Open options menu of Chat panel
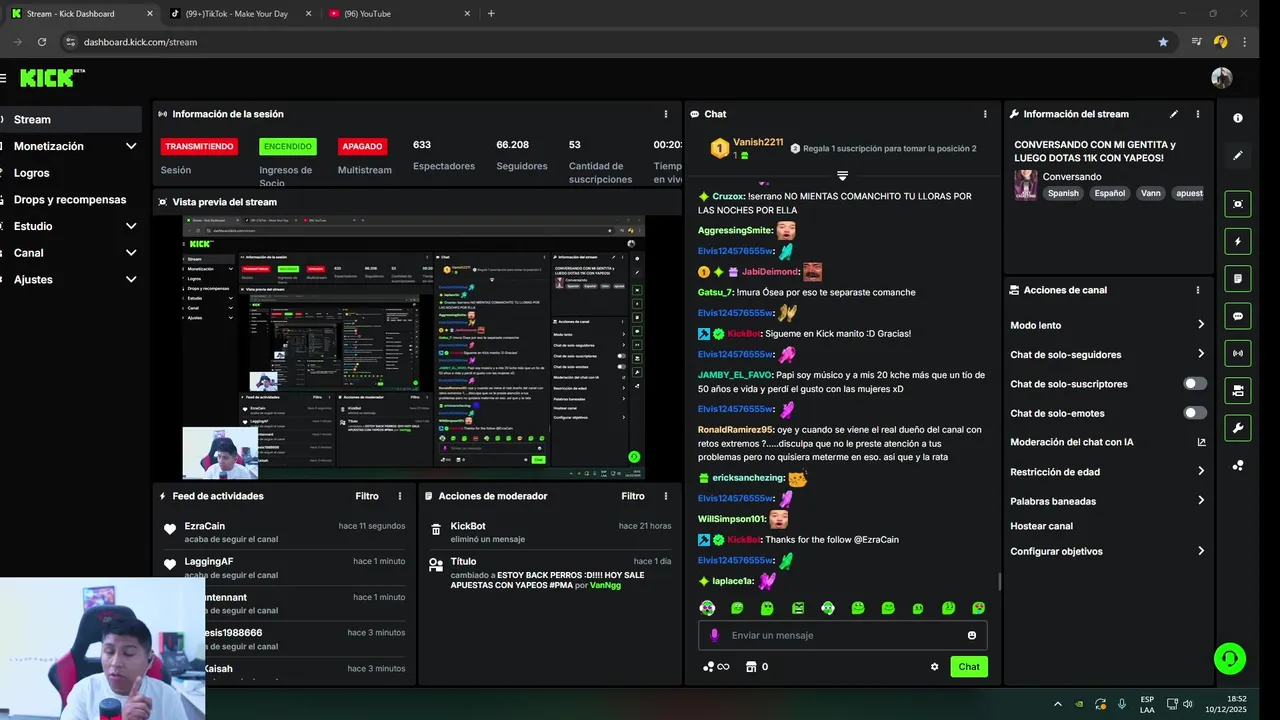The height and width of the screenshot is (720, 1280). [985, 114]
